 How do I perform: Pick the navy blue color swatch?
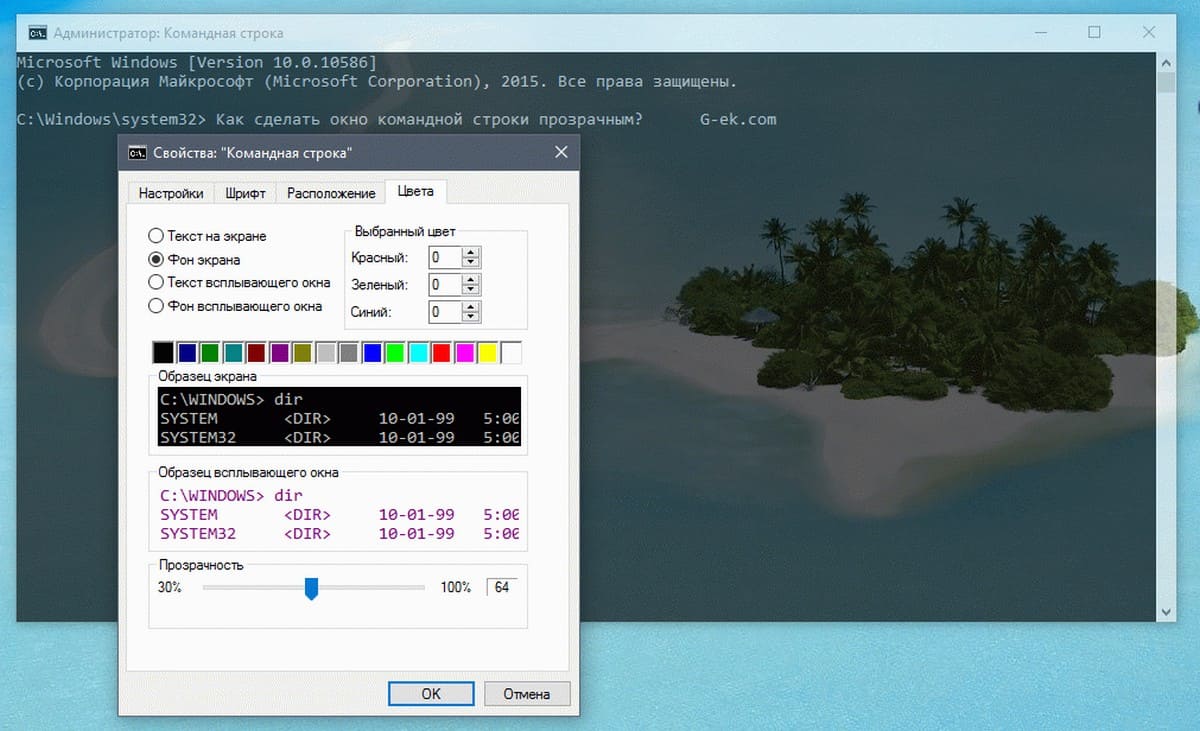point(186,352)
